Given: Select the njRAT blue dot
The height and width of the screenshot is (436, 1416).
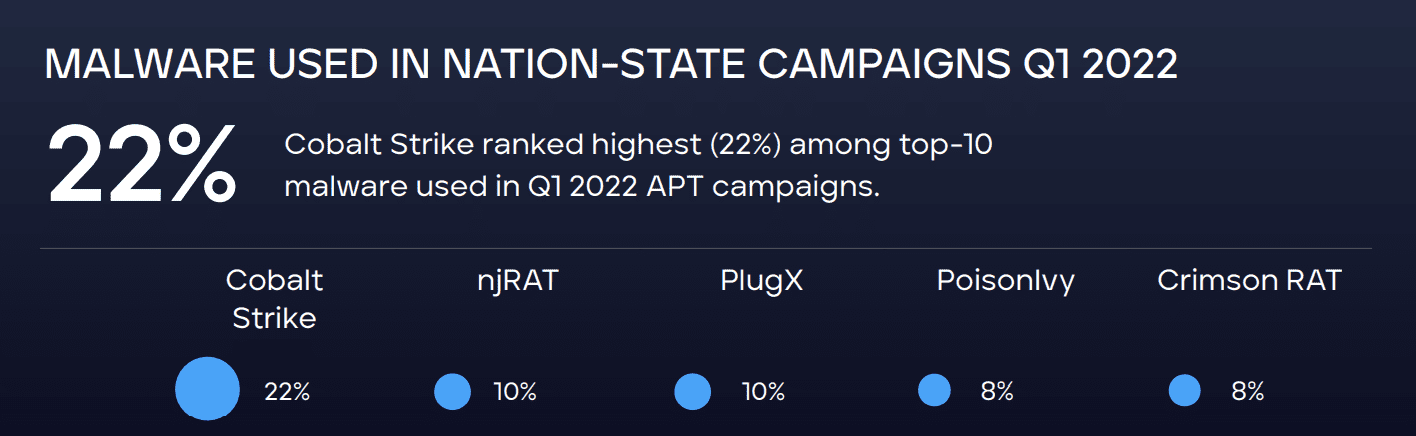Looking at the screenshot, I should (452, 391).
